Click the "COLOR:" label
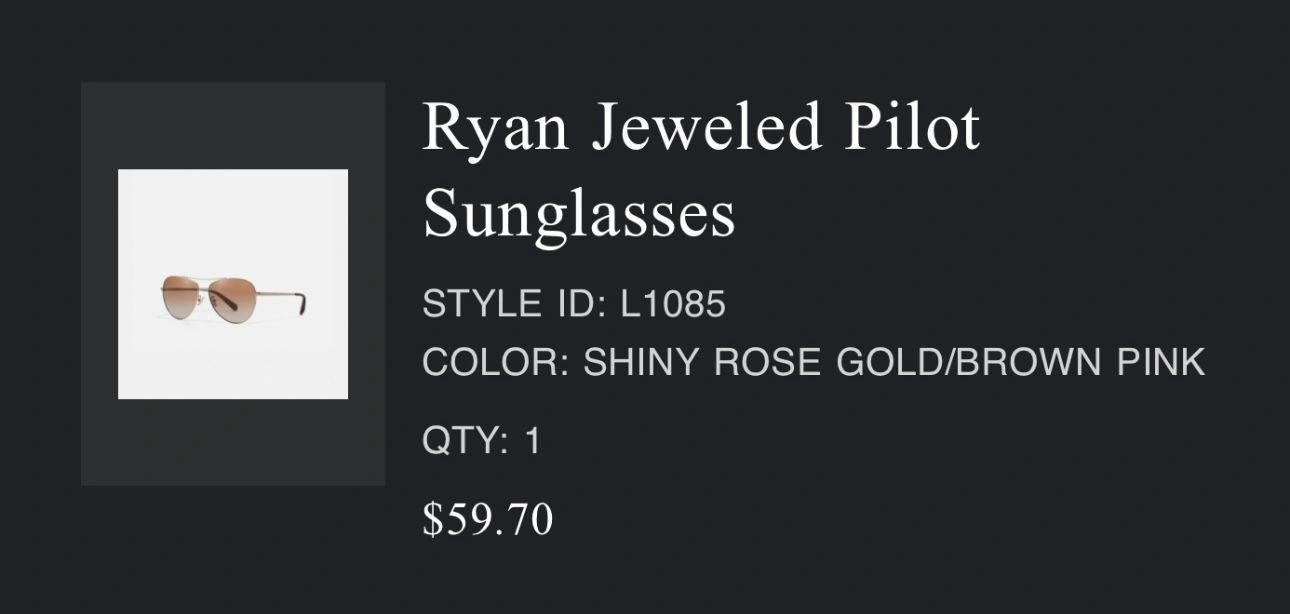The height and width of the screenshot is (614, 1290). (x=496, y=362)
